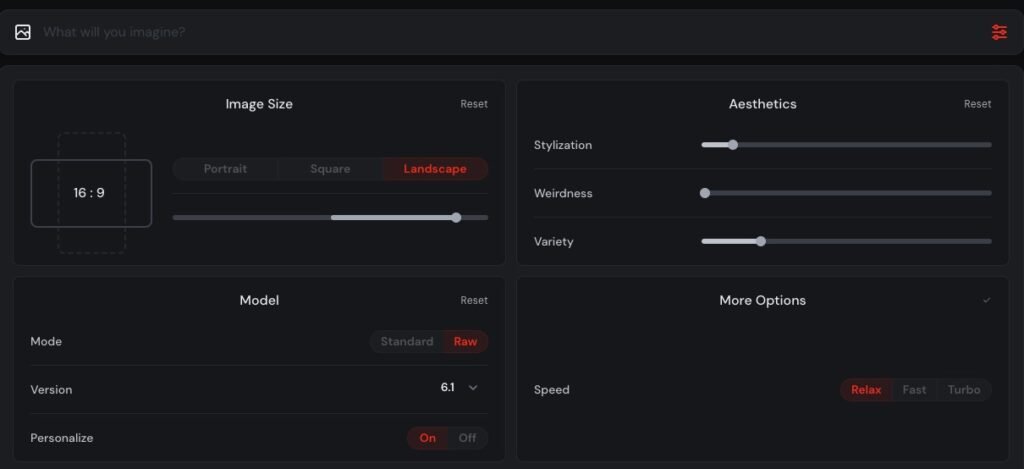Click the Variety slider handle
The width and height of the screenshot is (1024, 469).
(x=761, y=241)
